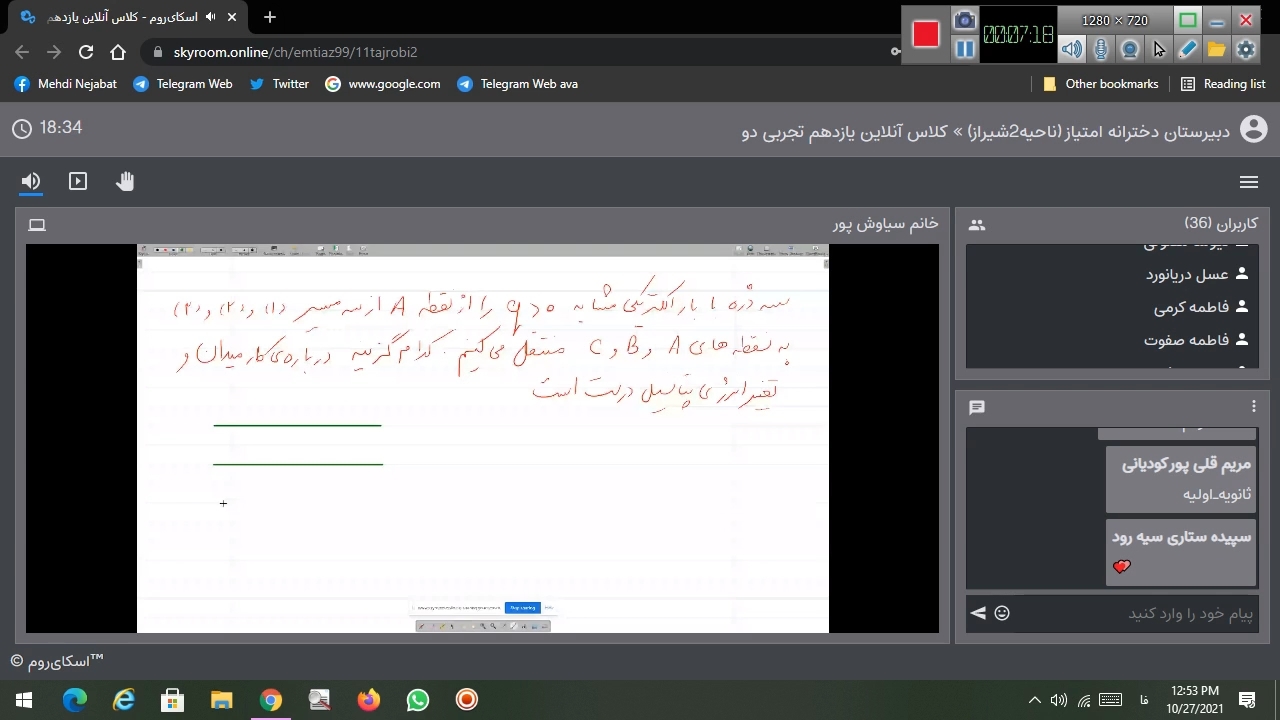Toggle Skyroom speaker sound
This screenshot has height=720, width=1280.
[x=31, y=181]
